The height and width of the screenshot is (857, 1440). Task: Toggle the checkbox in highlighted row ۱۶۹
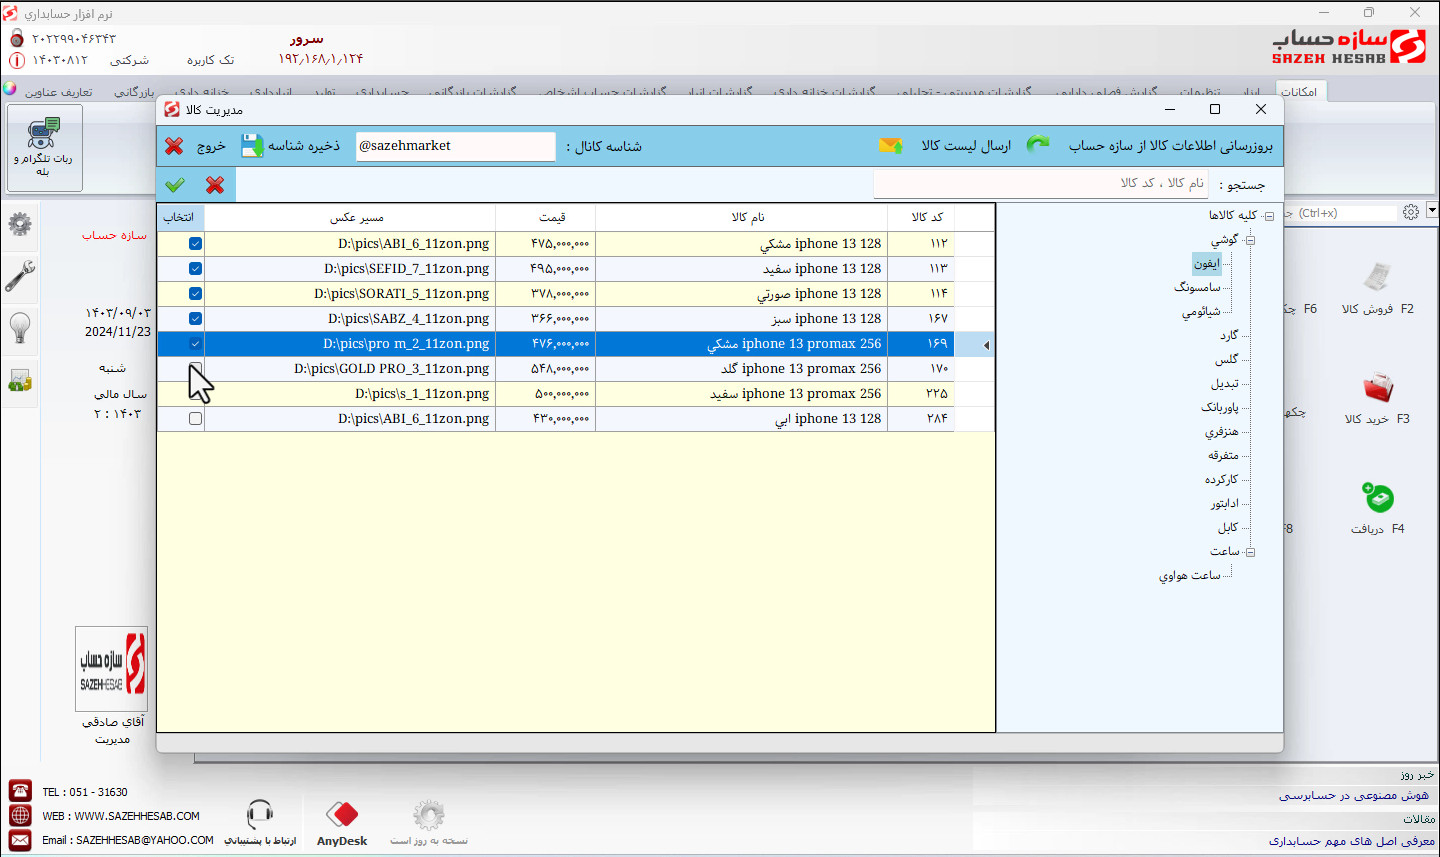[195, 344]
